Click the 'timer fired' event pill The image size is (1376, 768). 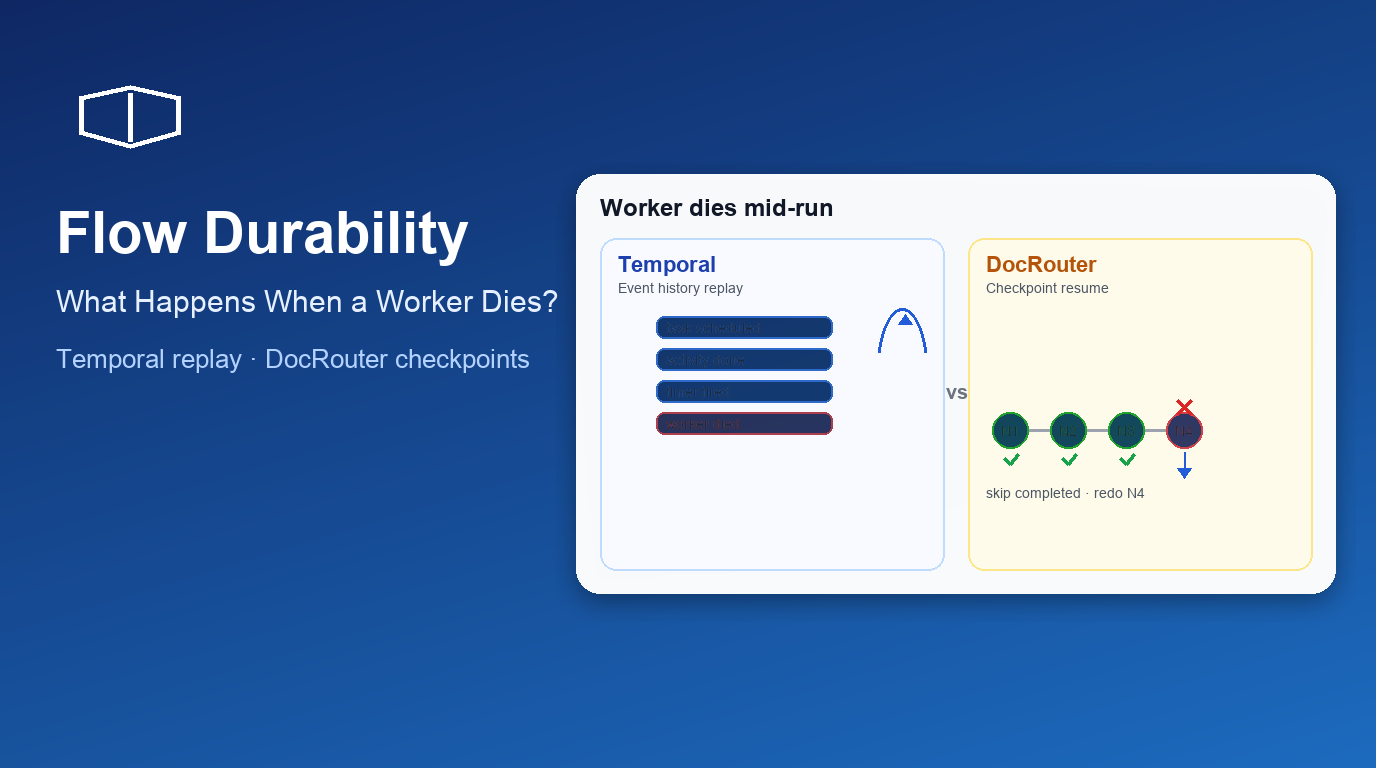coord(744,391)
